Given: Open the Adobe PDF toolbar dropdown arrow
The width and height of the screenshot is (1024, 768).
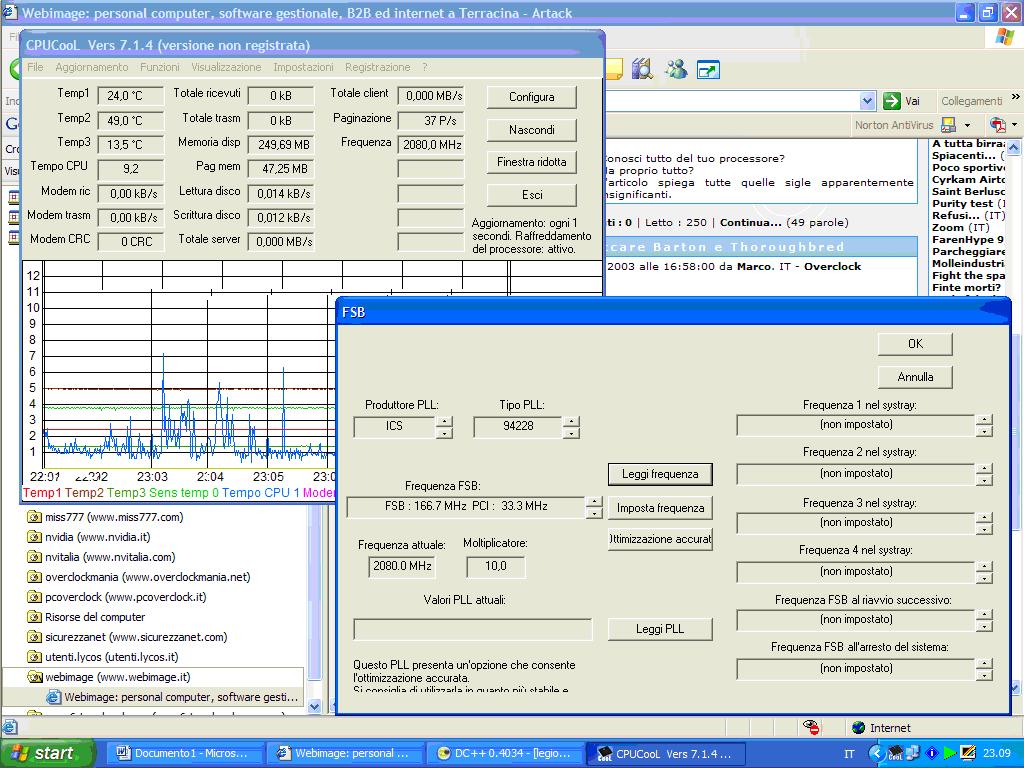Looking at the screenshot, I should click(x=1014, y=125).
